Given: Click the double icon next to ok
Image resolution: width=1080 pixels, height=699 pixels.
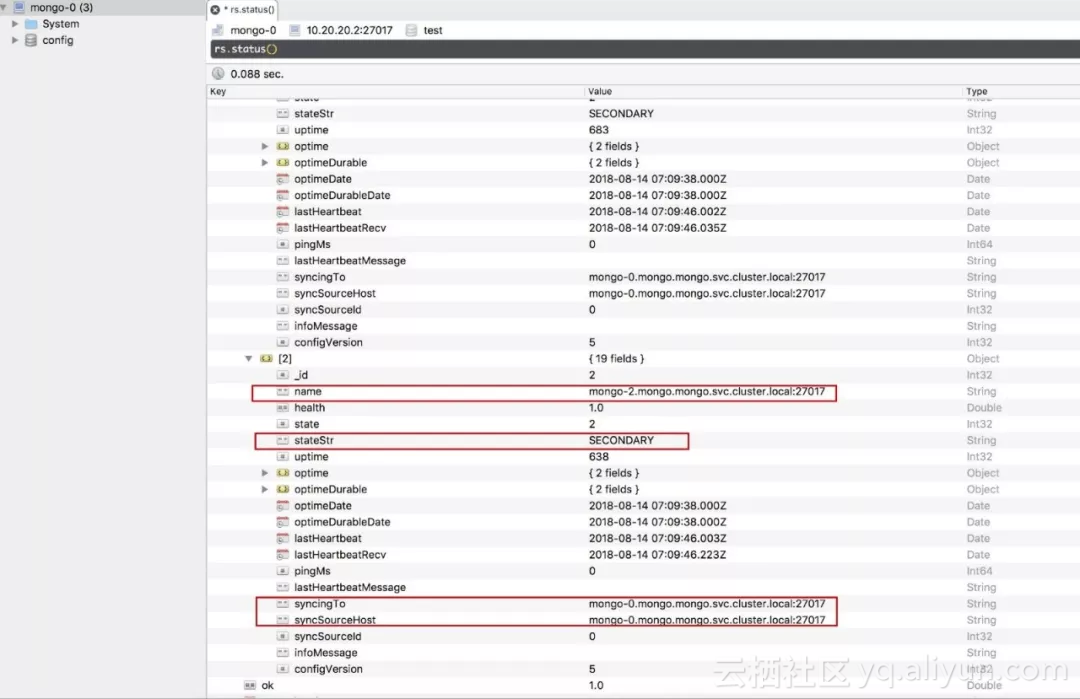Looking at the screenshot, I should coord(250,685).
